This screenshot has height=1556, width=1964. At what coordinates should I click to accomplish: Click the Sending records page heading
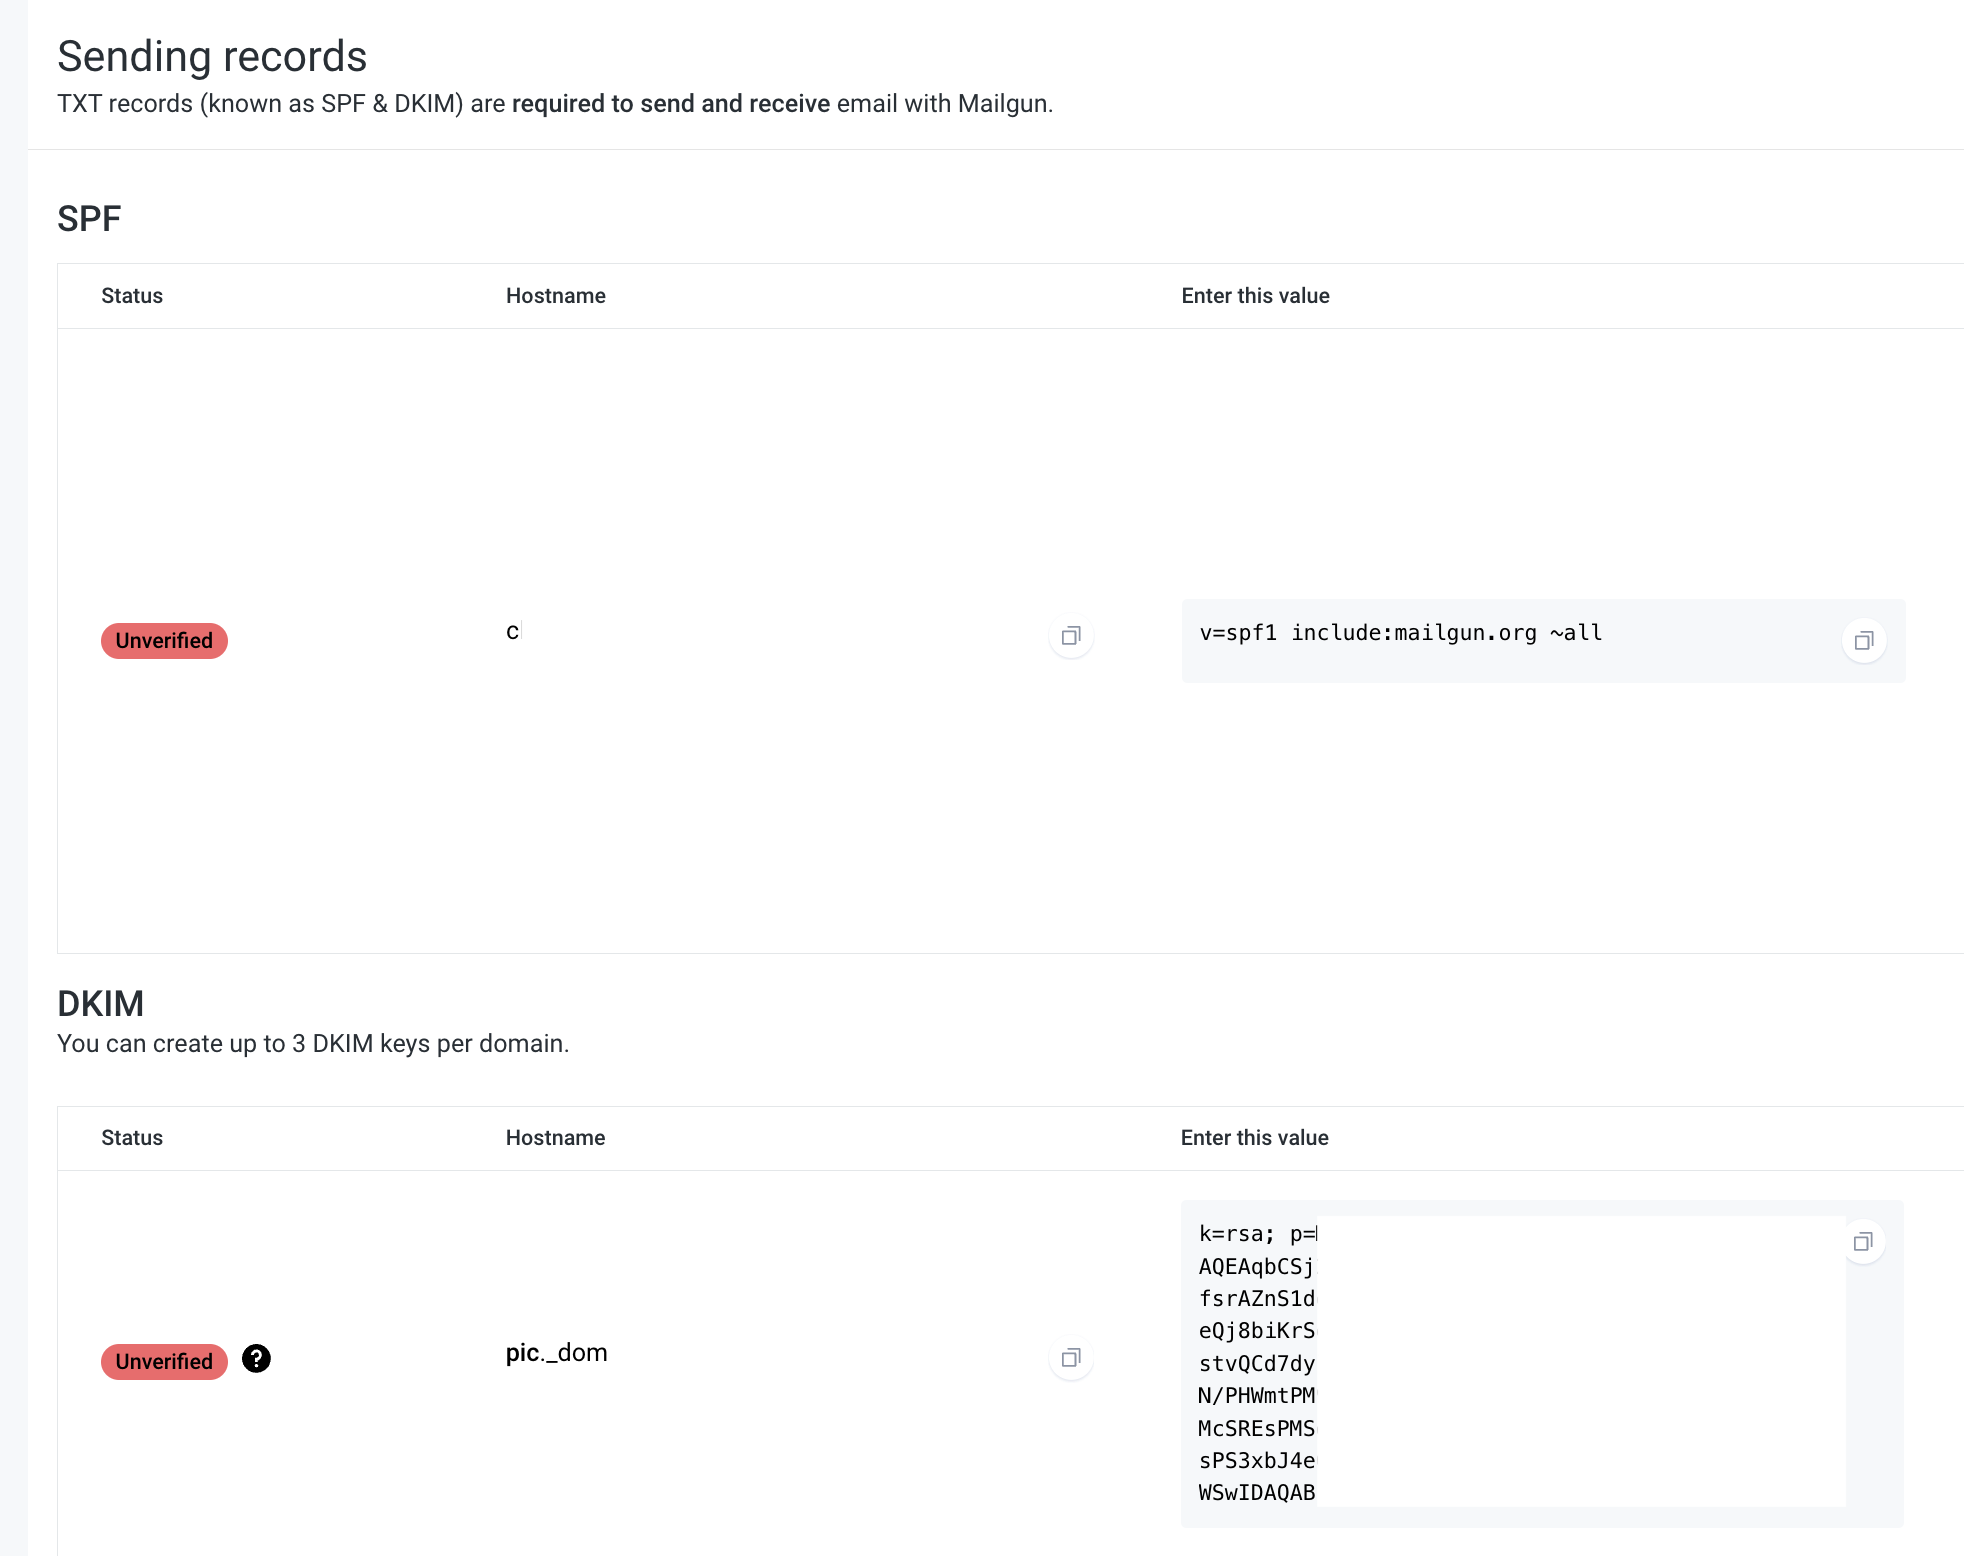click(212, 56)
